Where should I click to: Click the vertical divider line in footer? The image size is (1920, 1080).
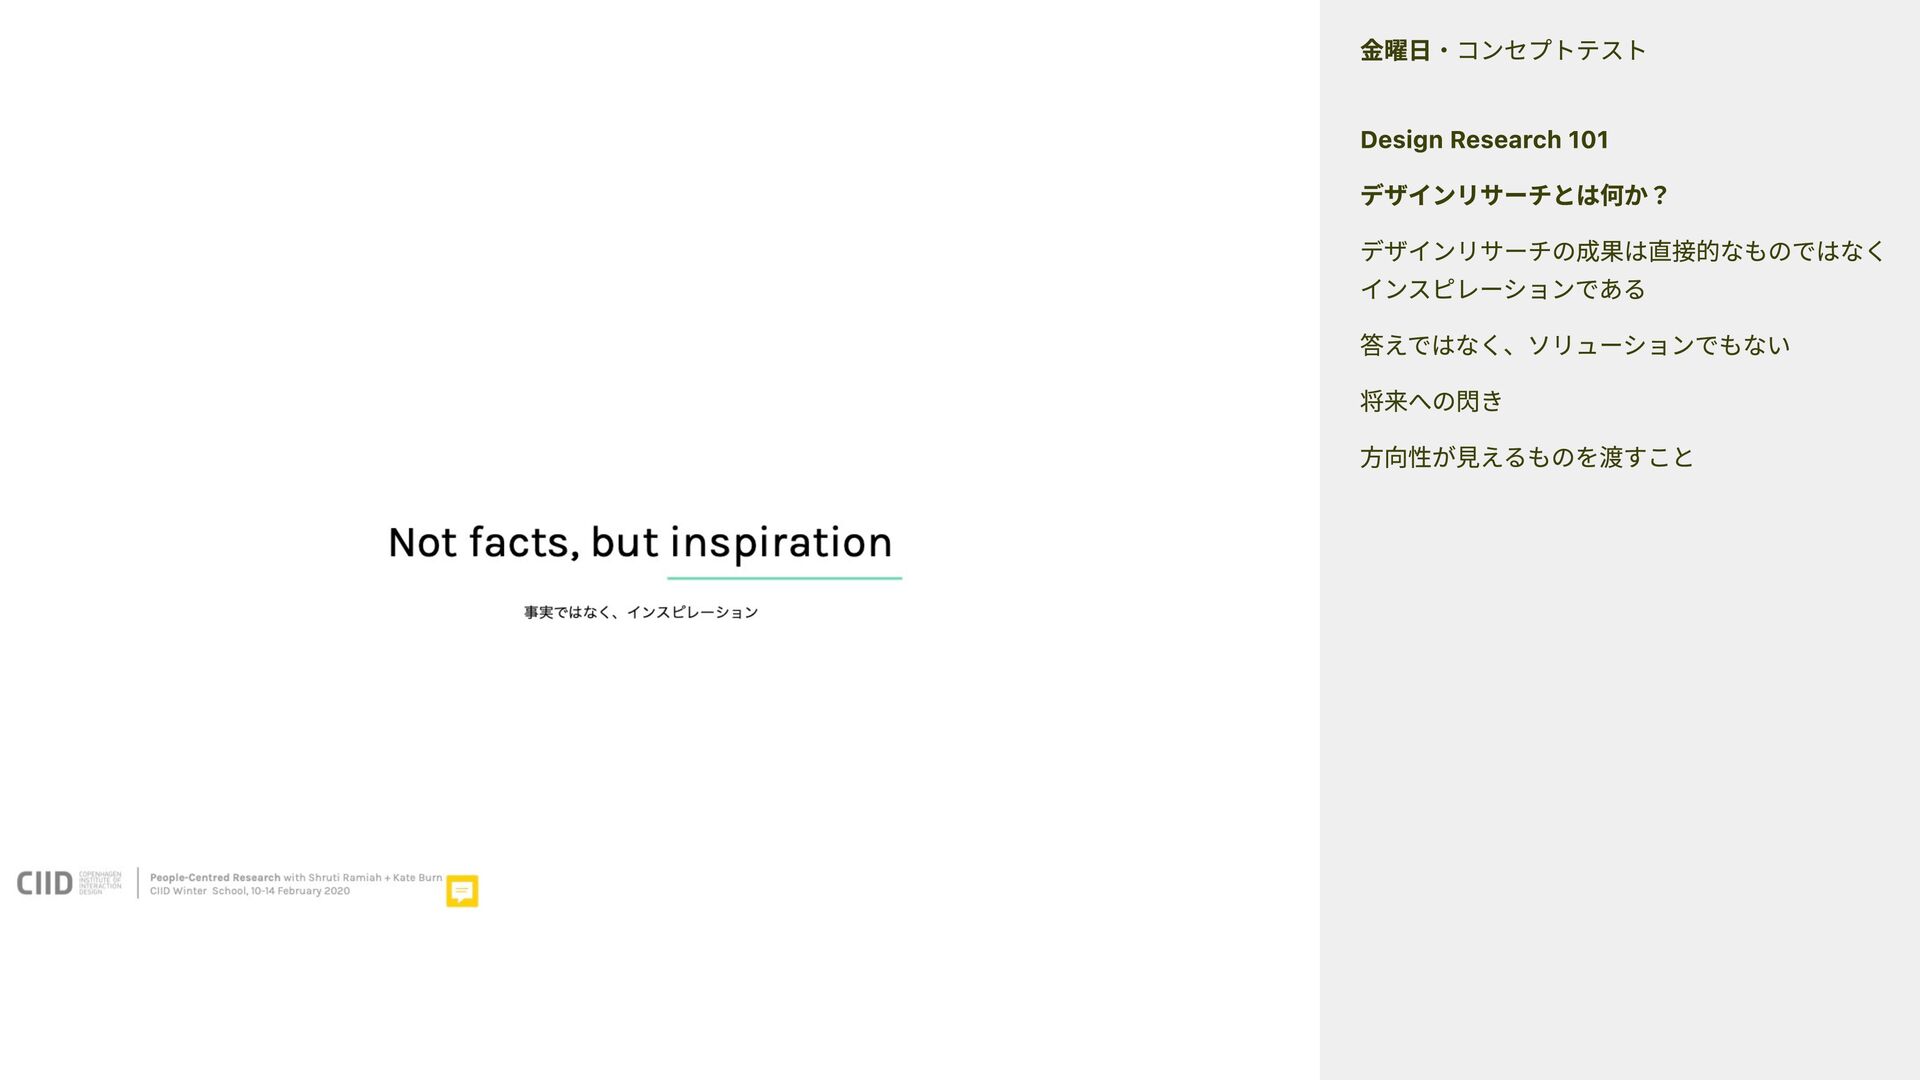click(x=137, y=883)
